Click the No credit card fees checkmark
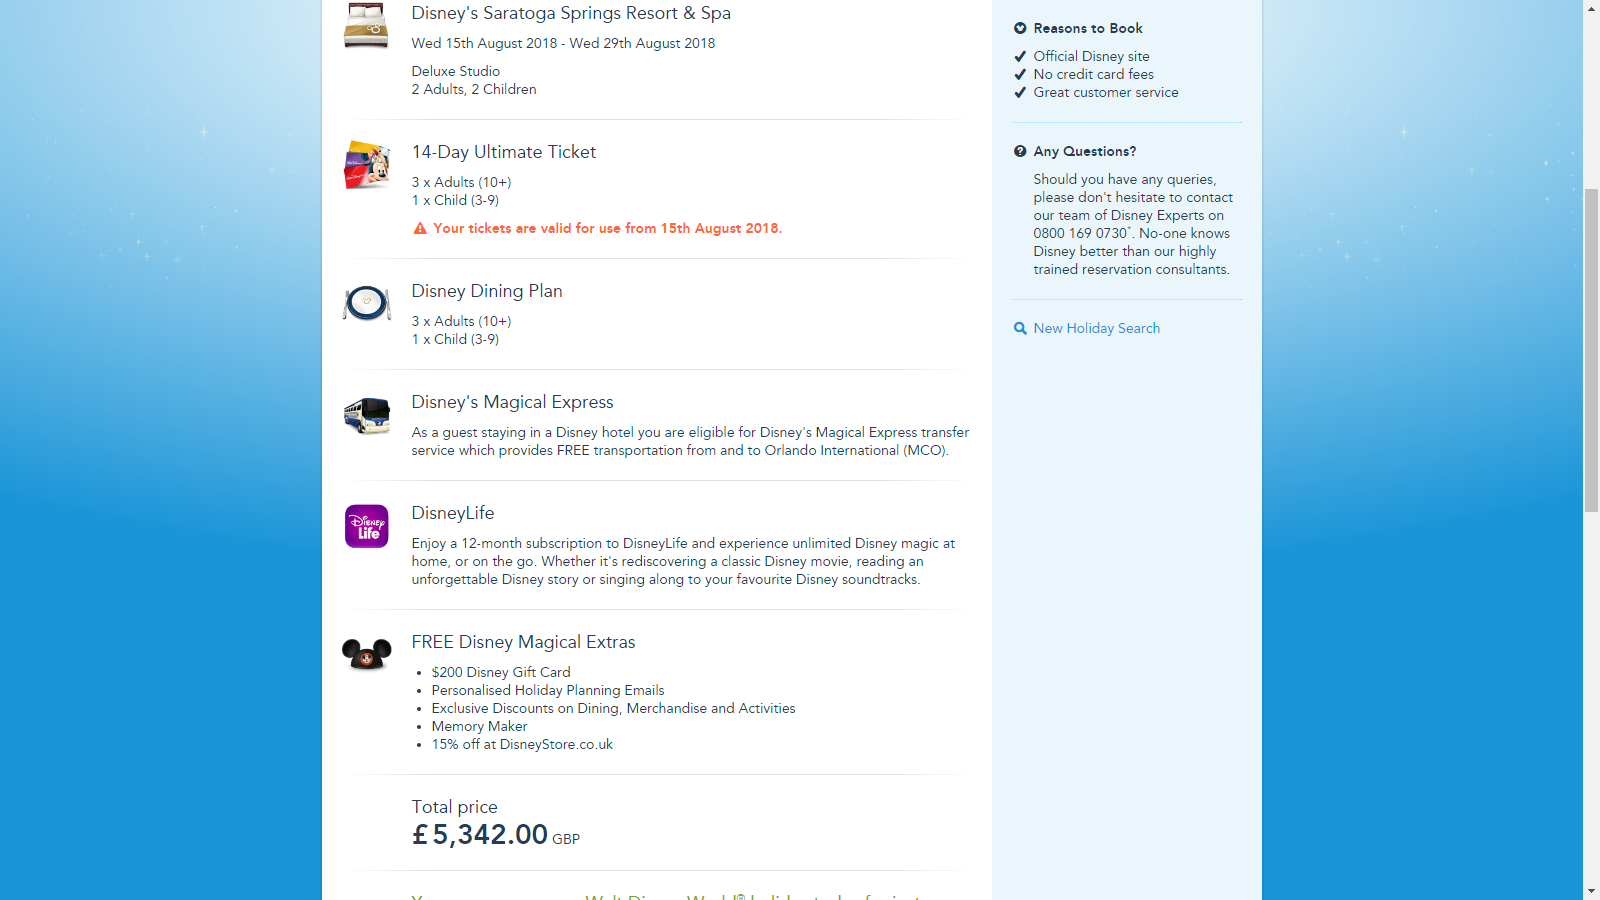 [x=1020, y=75]
